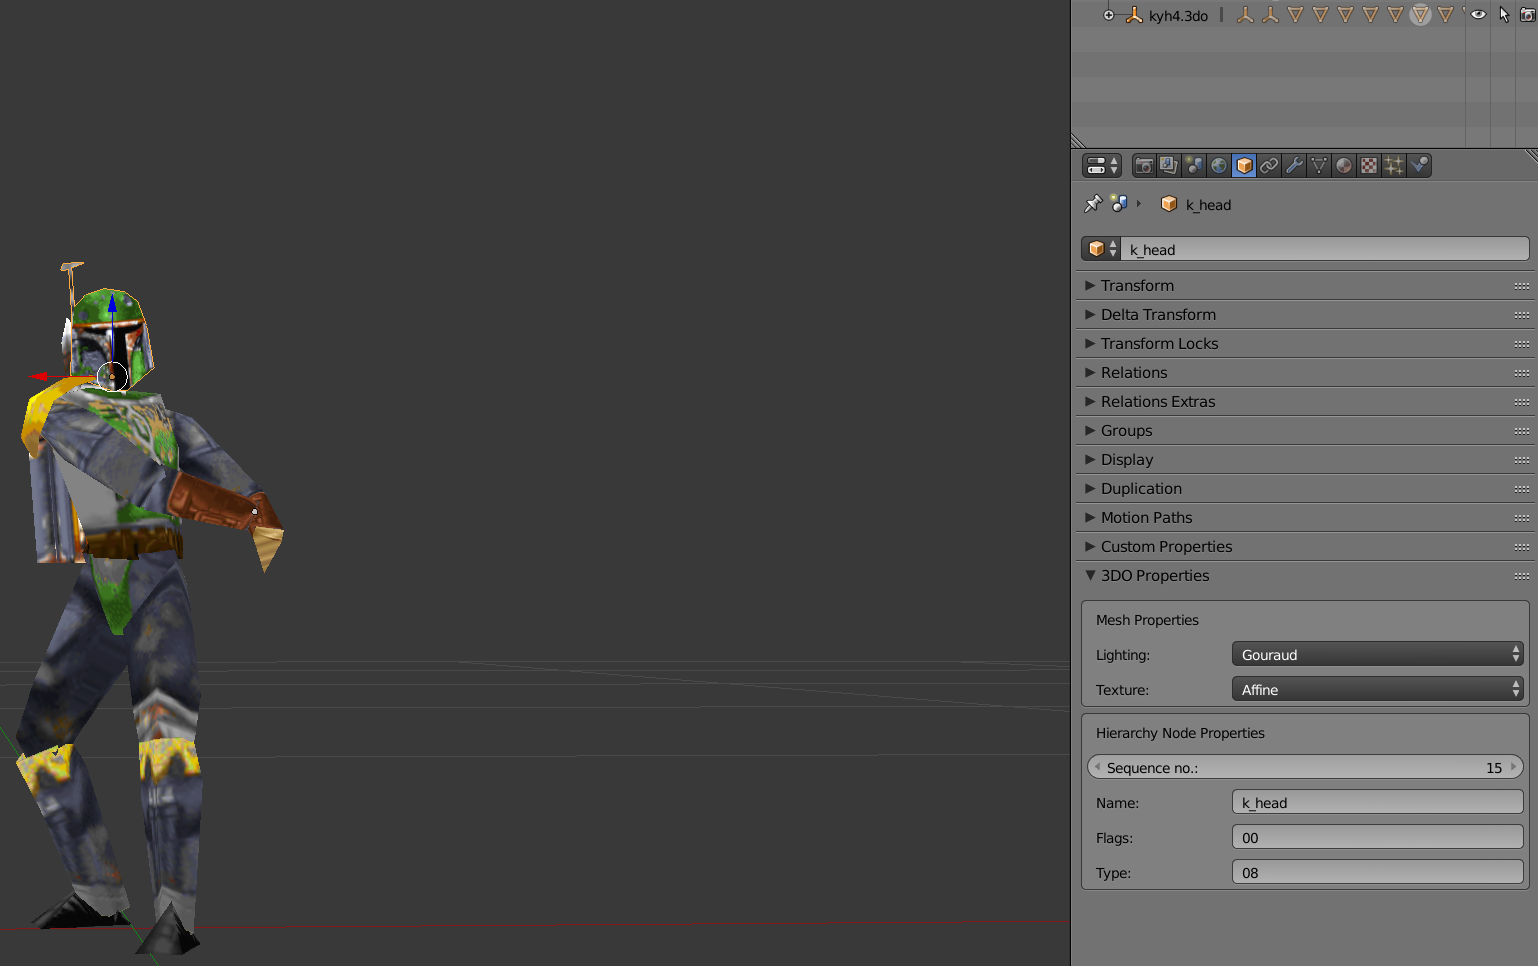
Task: Select the Object properties tab (orange cube)
Action: pyautogui.click(x=1244, y=166)
